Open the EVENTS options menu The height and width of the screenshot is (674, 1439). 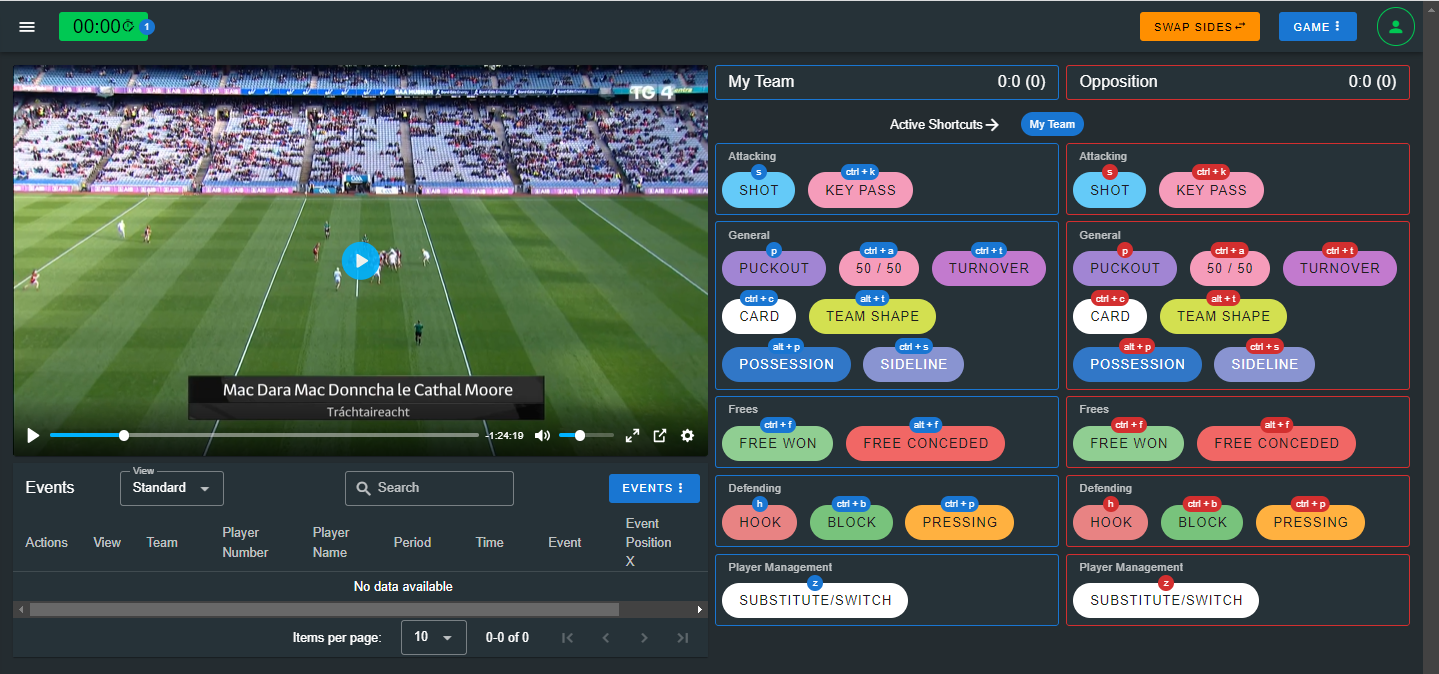[x=653, y=488]
